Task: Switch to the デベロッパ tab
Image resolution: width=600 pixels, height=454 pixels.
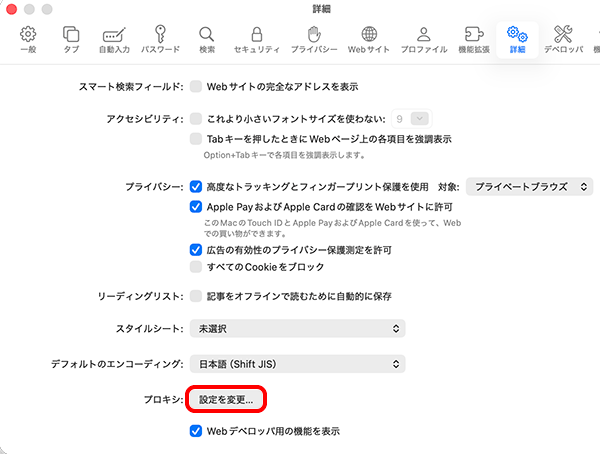Action: pos(562,36)
